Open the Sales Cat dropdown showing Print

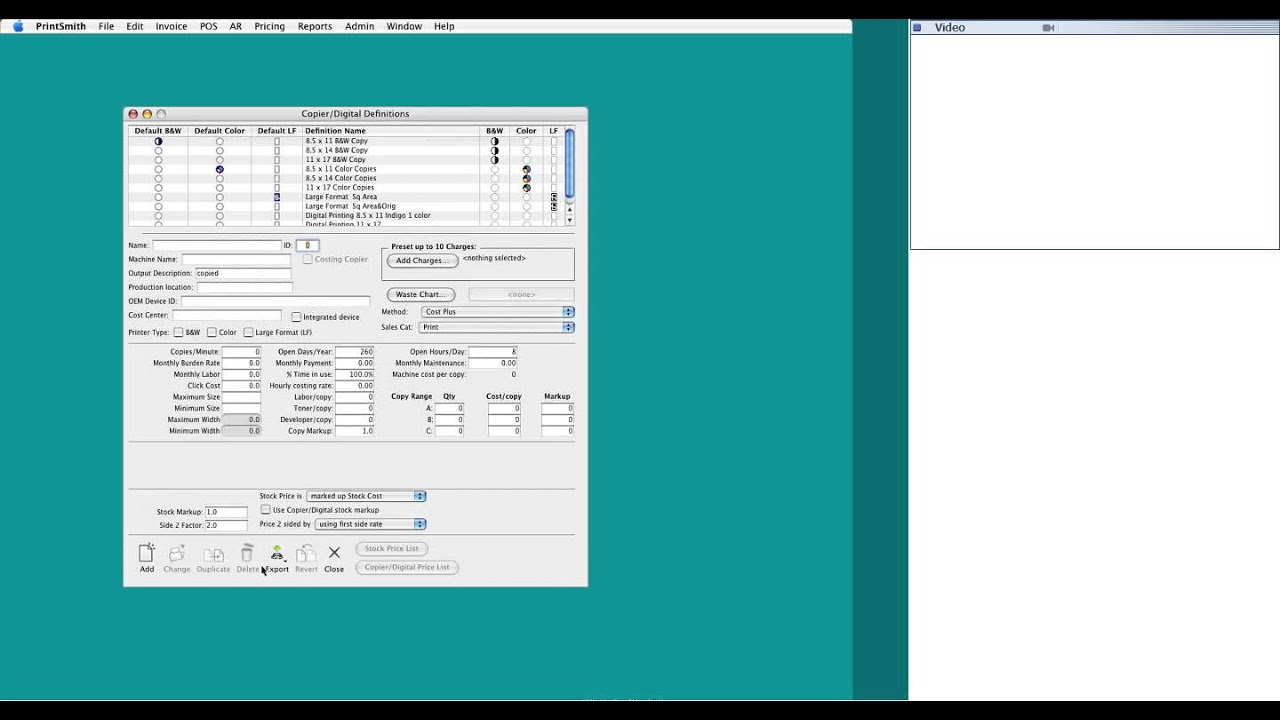(x=497, y=327)
